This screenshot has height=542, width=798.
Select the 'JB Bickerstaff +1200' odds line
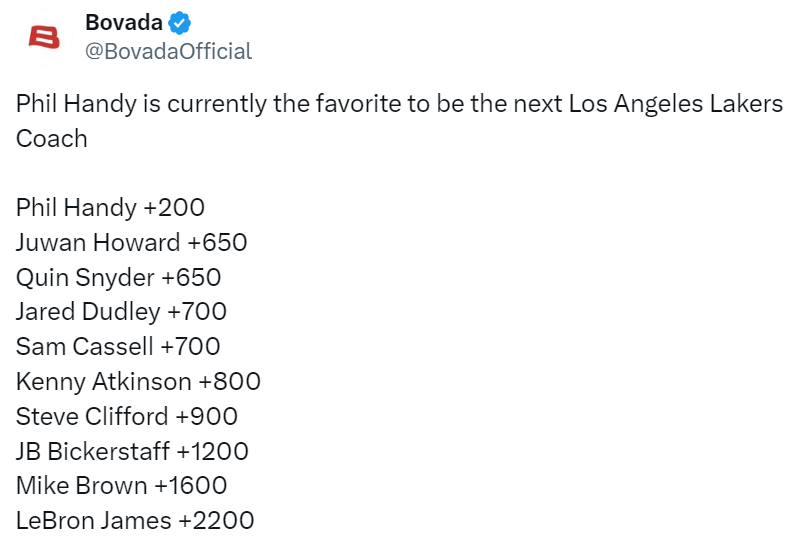(132, 451)
